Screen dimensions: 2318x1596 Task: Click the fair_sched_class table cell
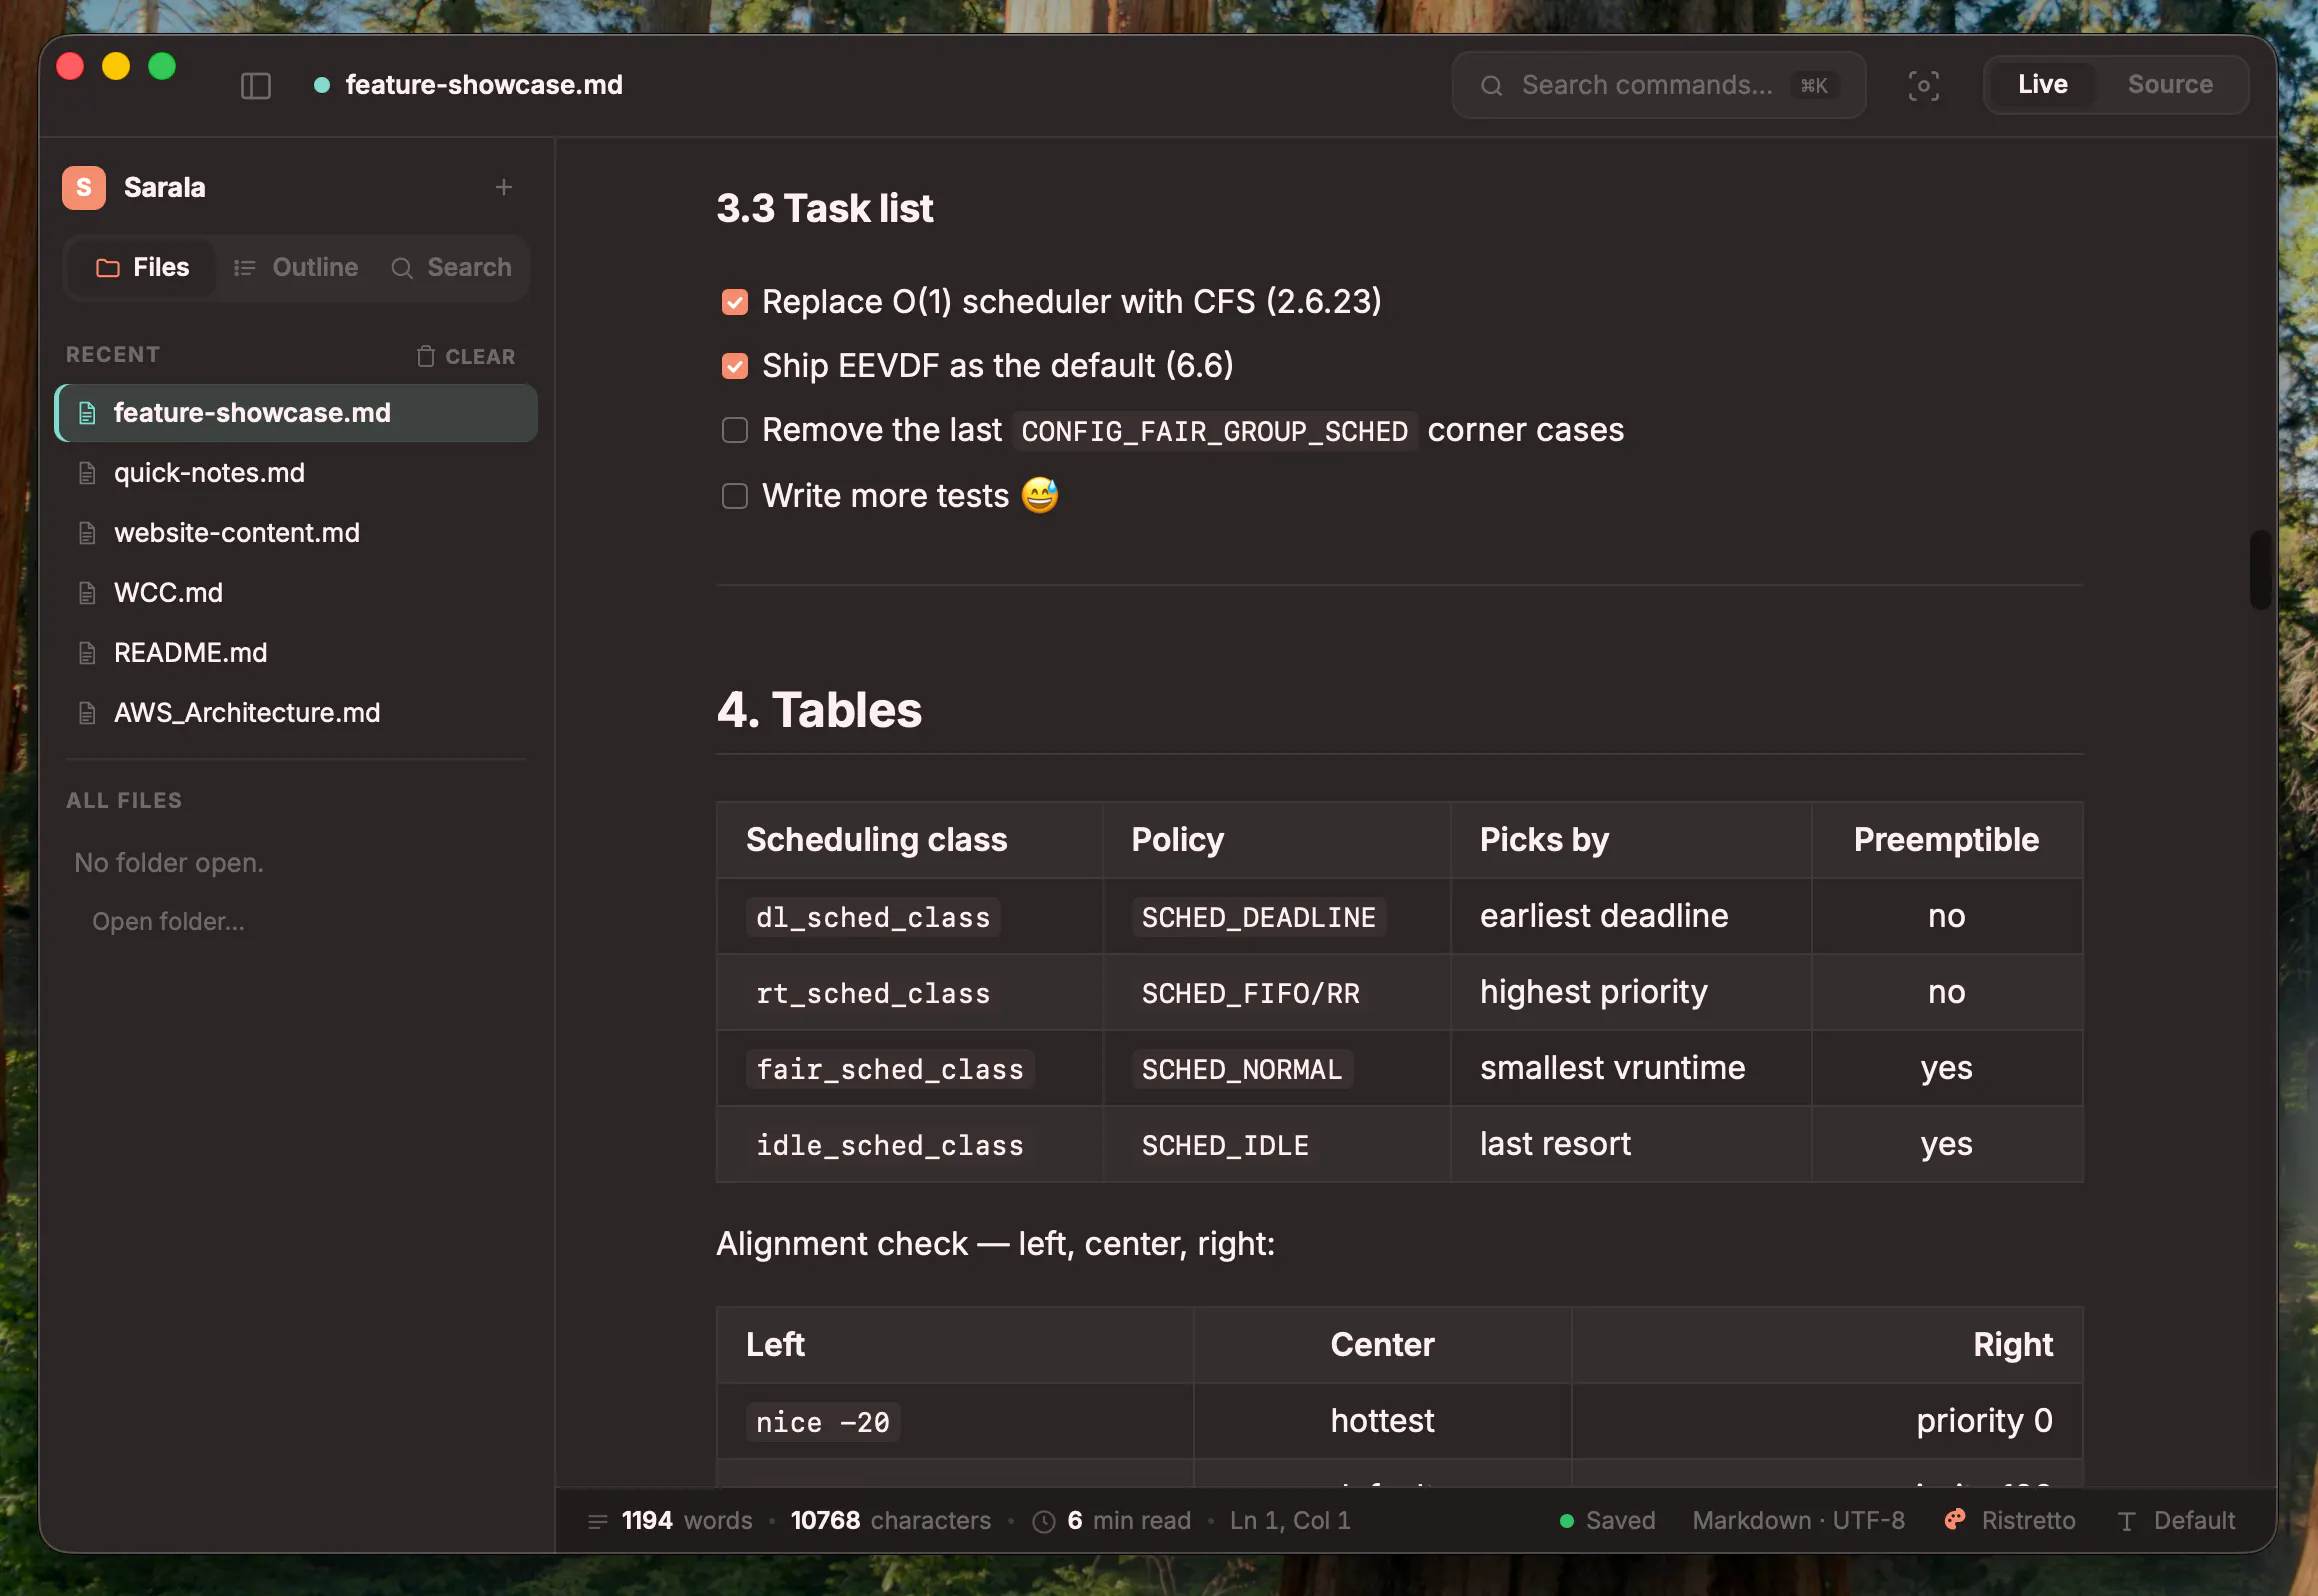click(x=910, y=1069)
